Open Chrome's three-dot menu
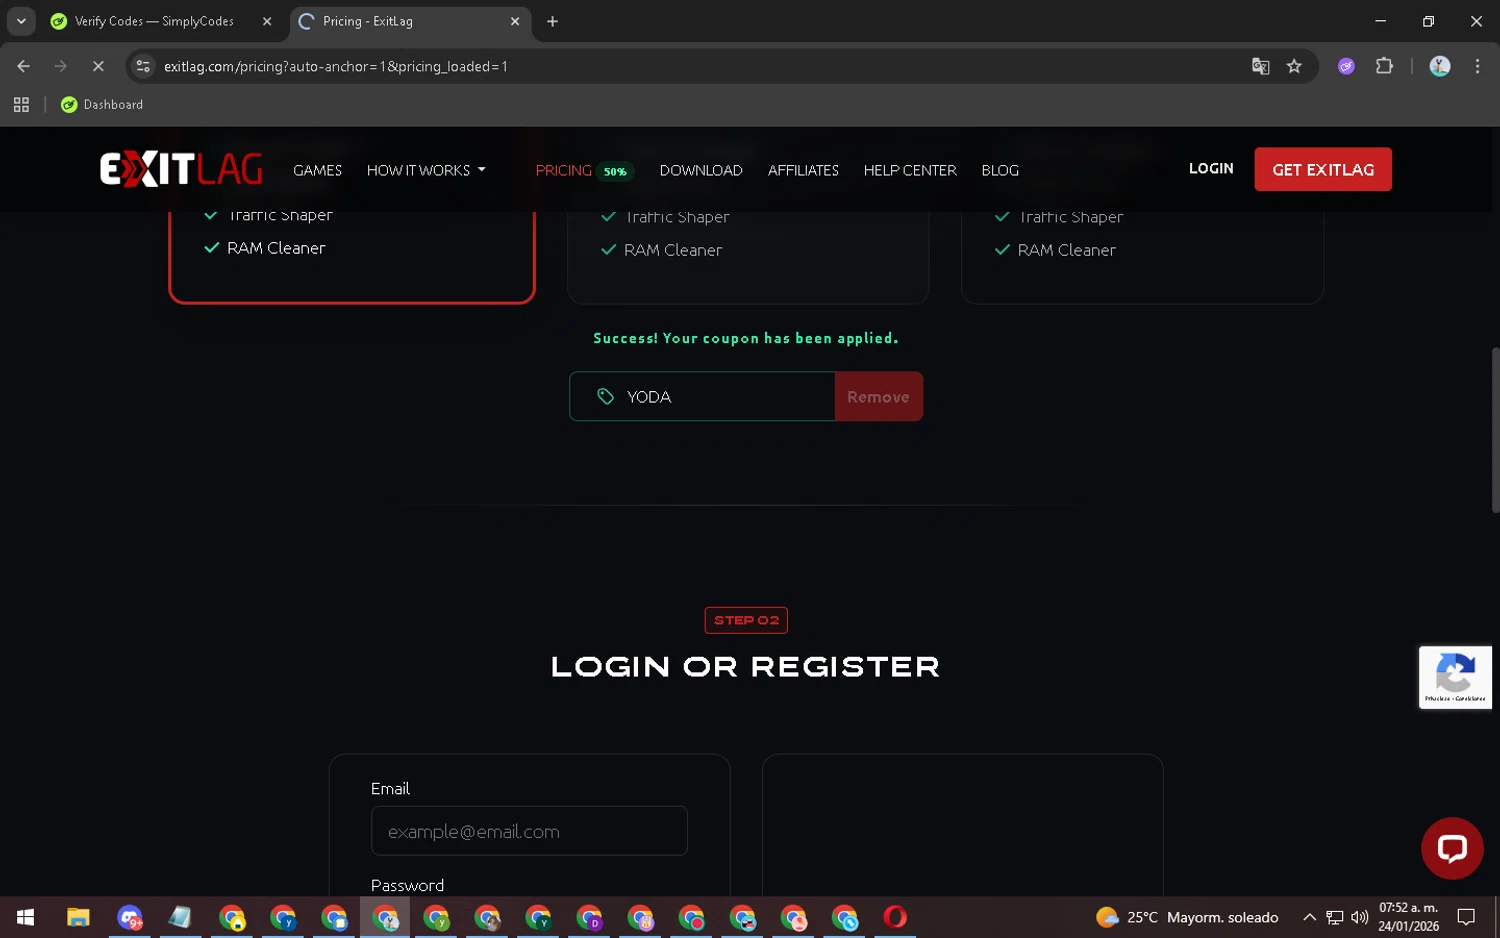Image resolution: width=1500 pixels, height=938 pixels. click(1477, 66)
